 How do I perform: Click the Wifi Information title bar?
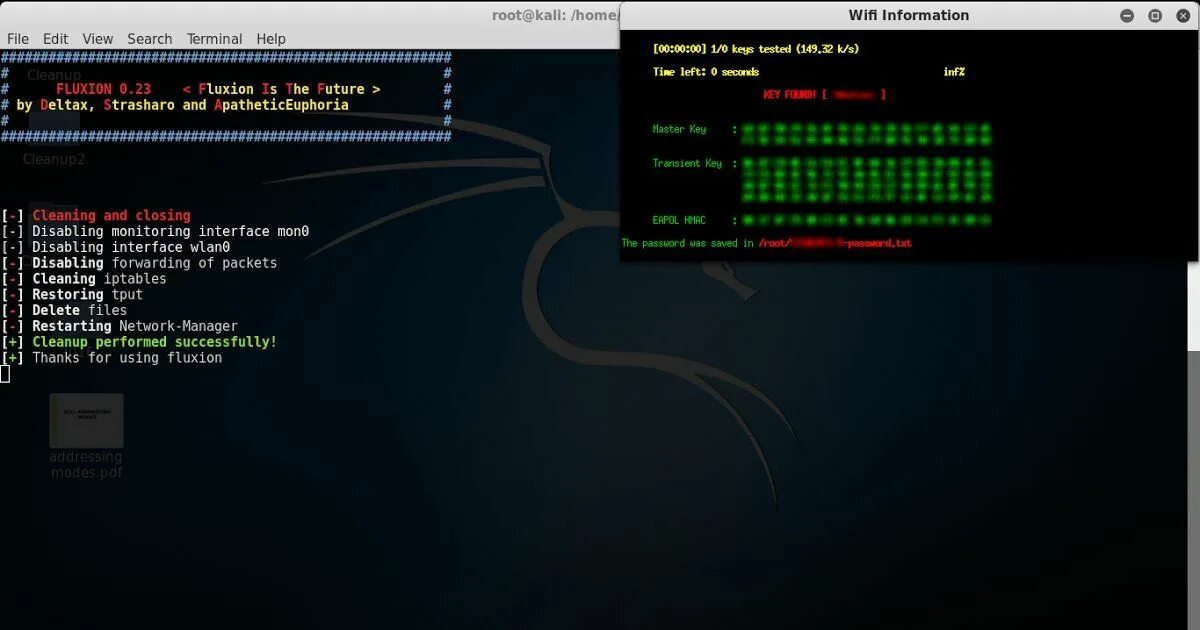[908, 15]
